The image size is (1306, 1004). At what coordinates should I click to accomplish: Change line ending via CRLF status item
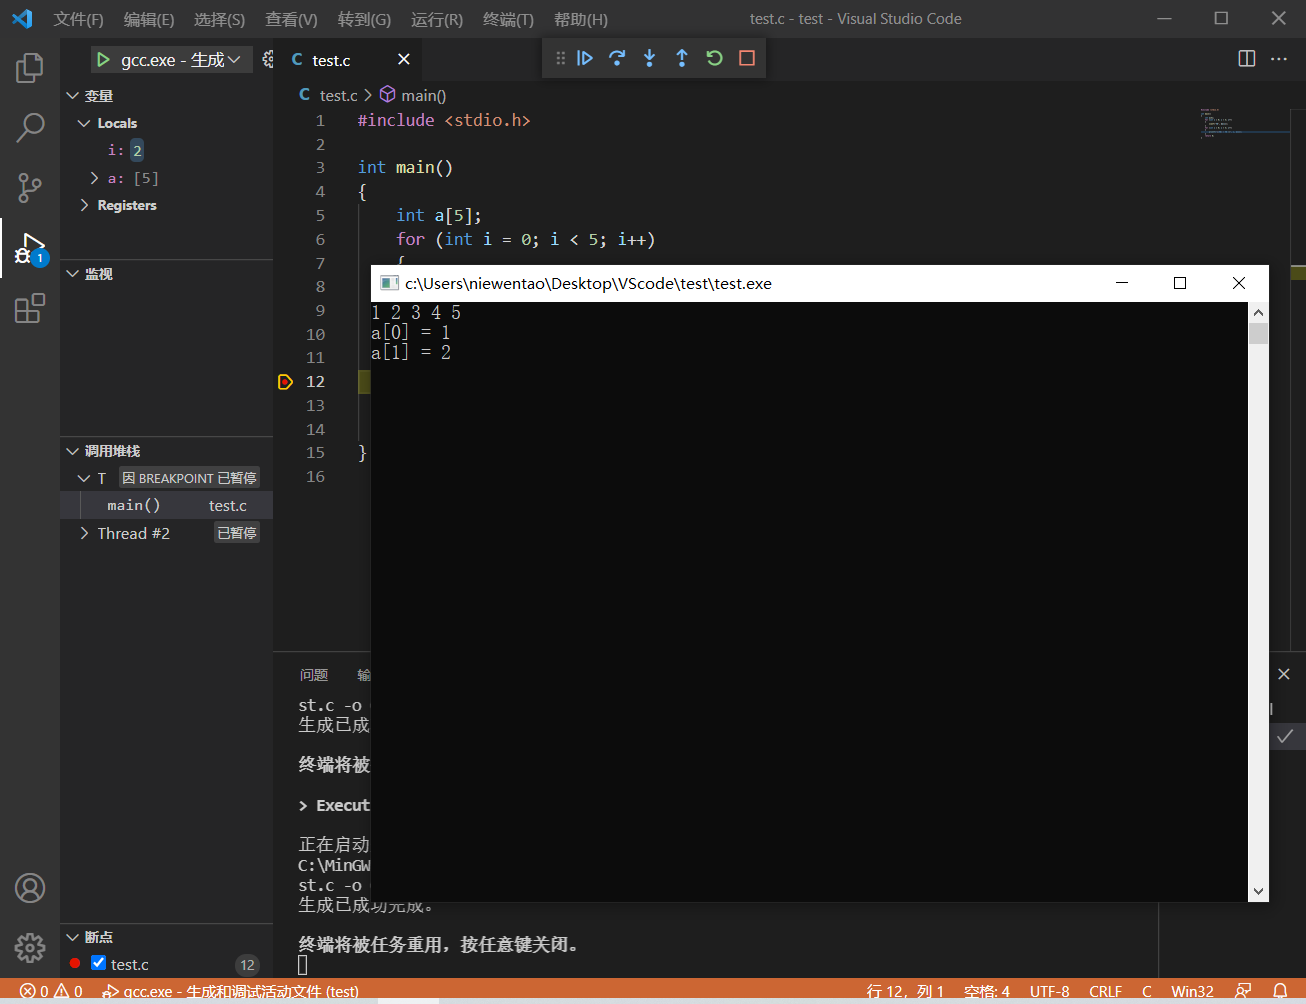point(1105,992)
